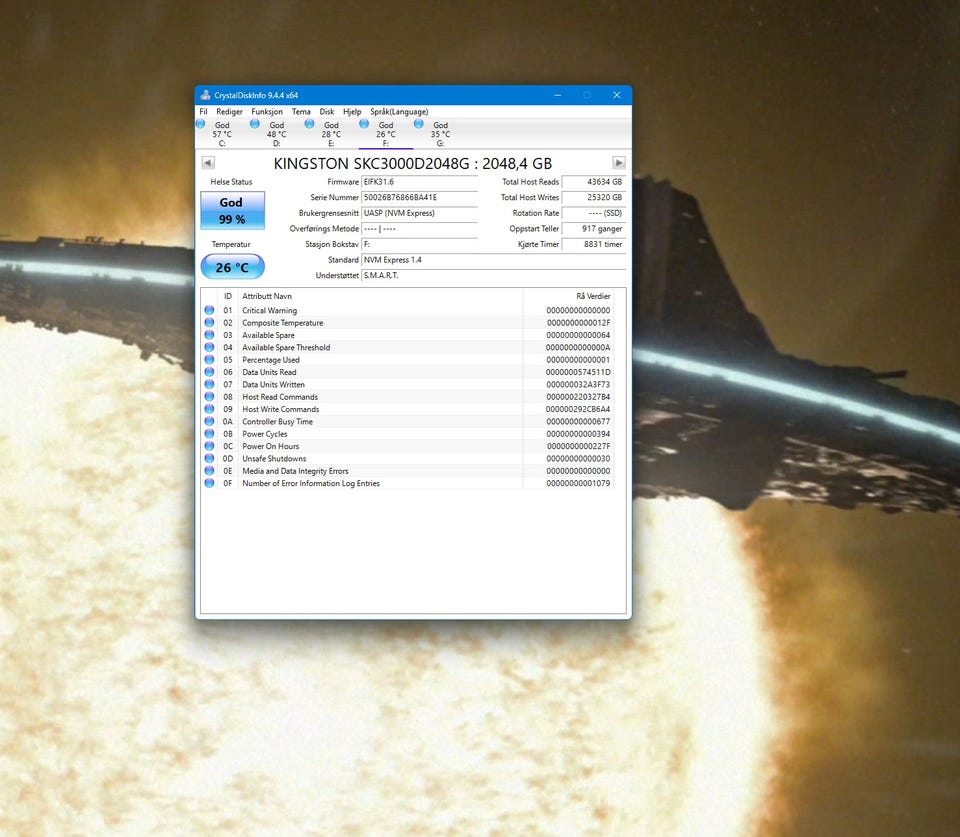Click the status orb for Data Units Written

pyautogui.click(x=209, y=385)
